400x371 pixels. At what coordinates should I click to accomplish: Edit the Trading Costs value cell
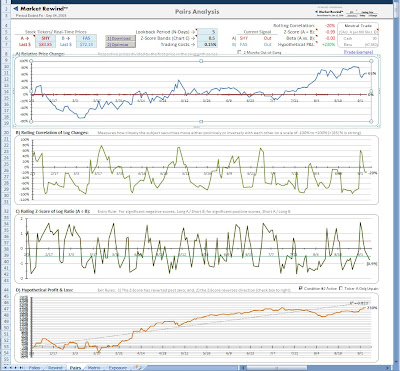[208, 44]
